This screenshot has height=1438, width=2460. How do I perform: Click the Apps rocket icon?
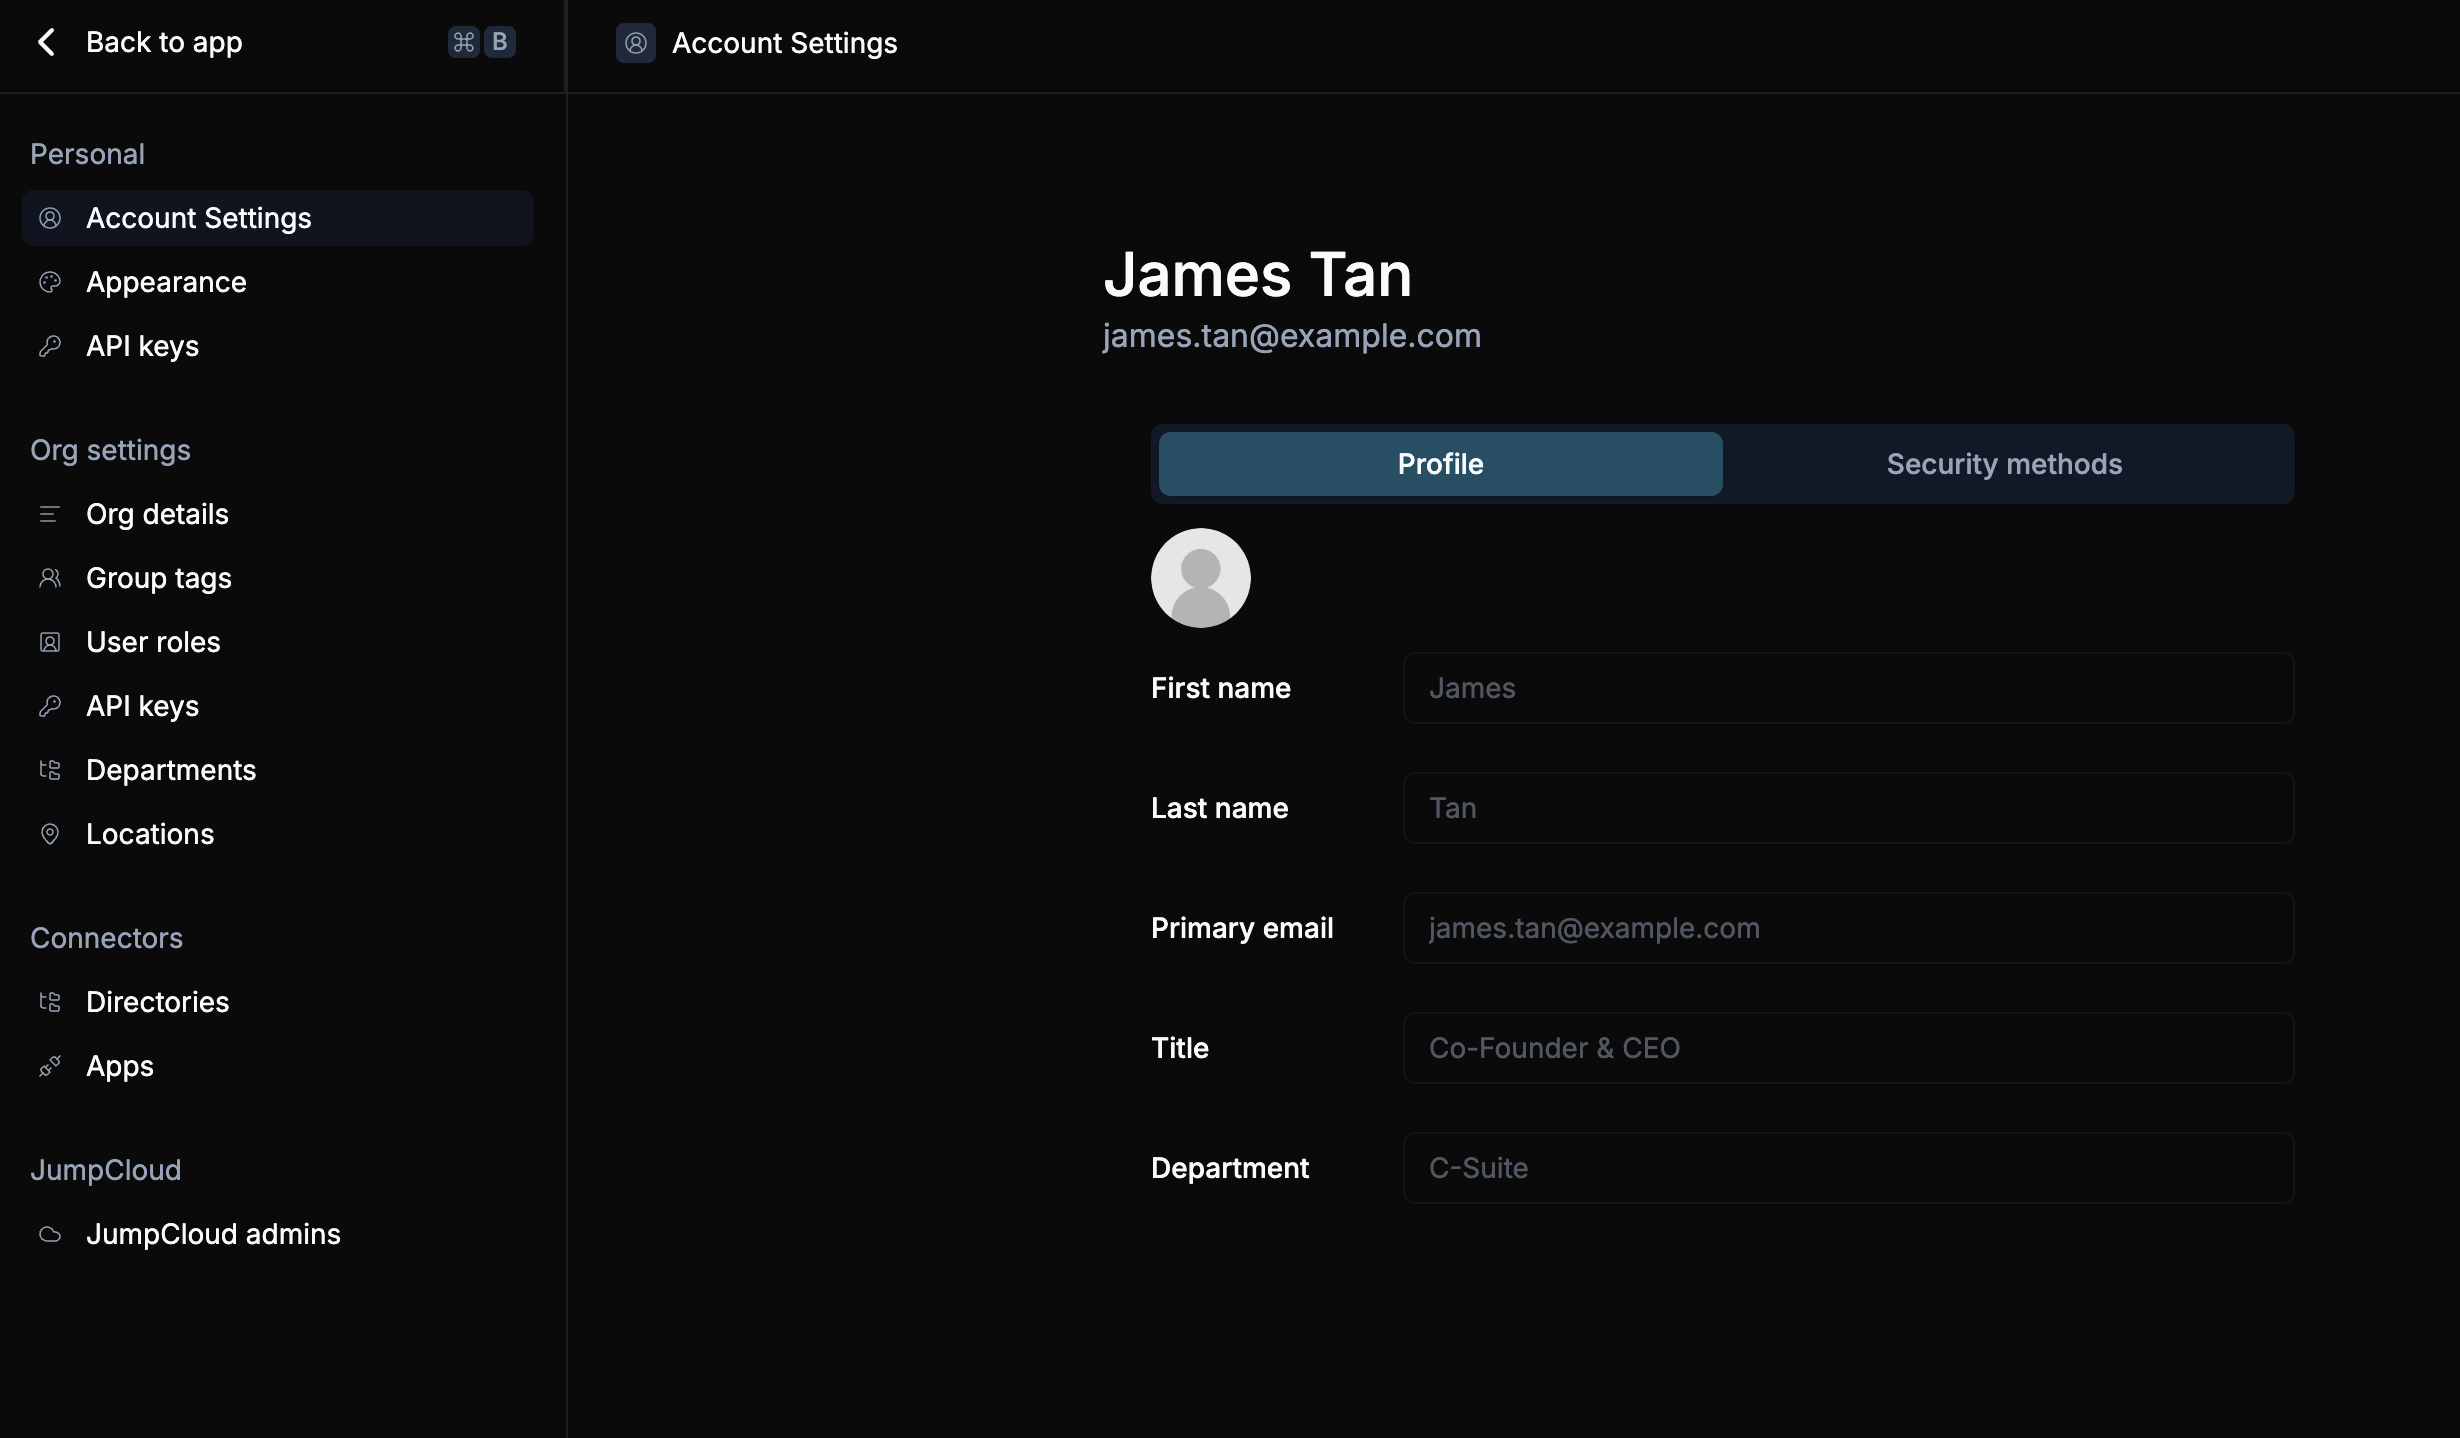[x=50, y=1066]
